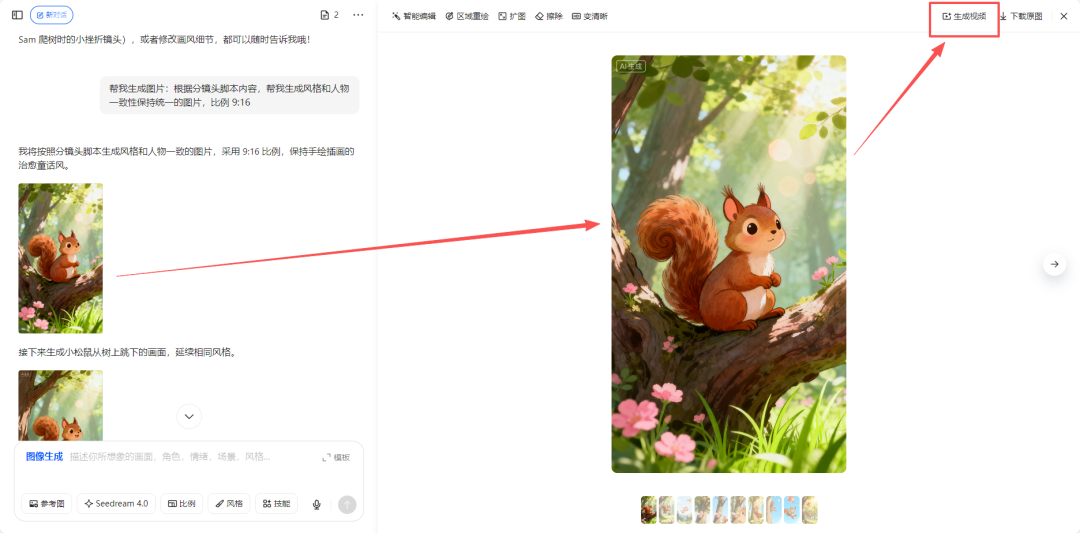This screenshot has width=1080, height=533.
Task: Select the 扩图 expand image tool
Action: (x=511, y=16)
